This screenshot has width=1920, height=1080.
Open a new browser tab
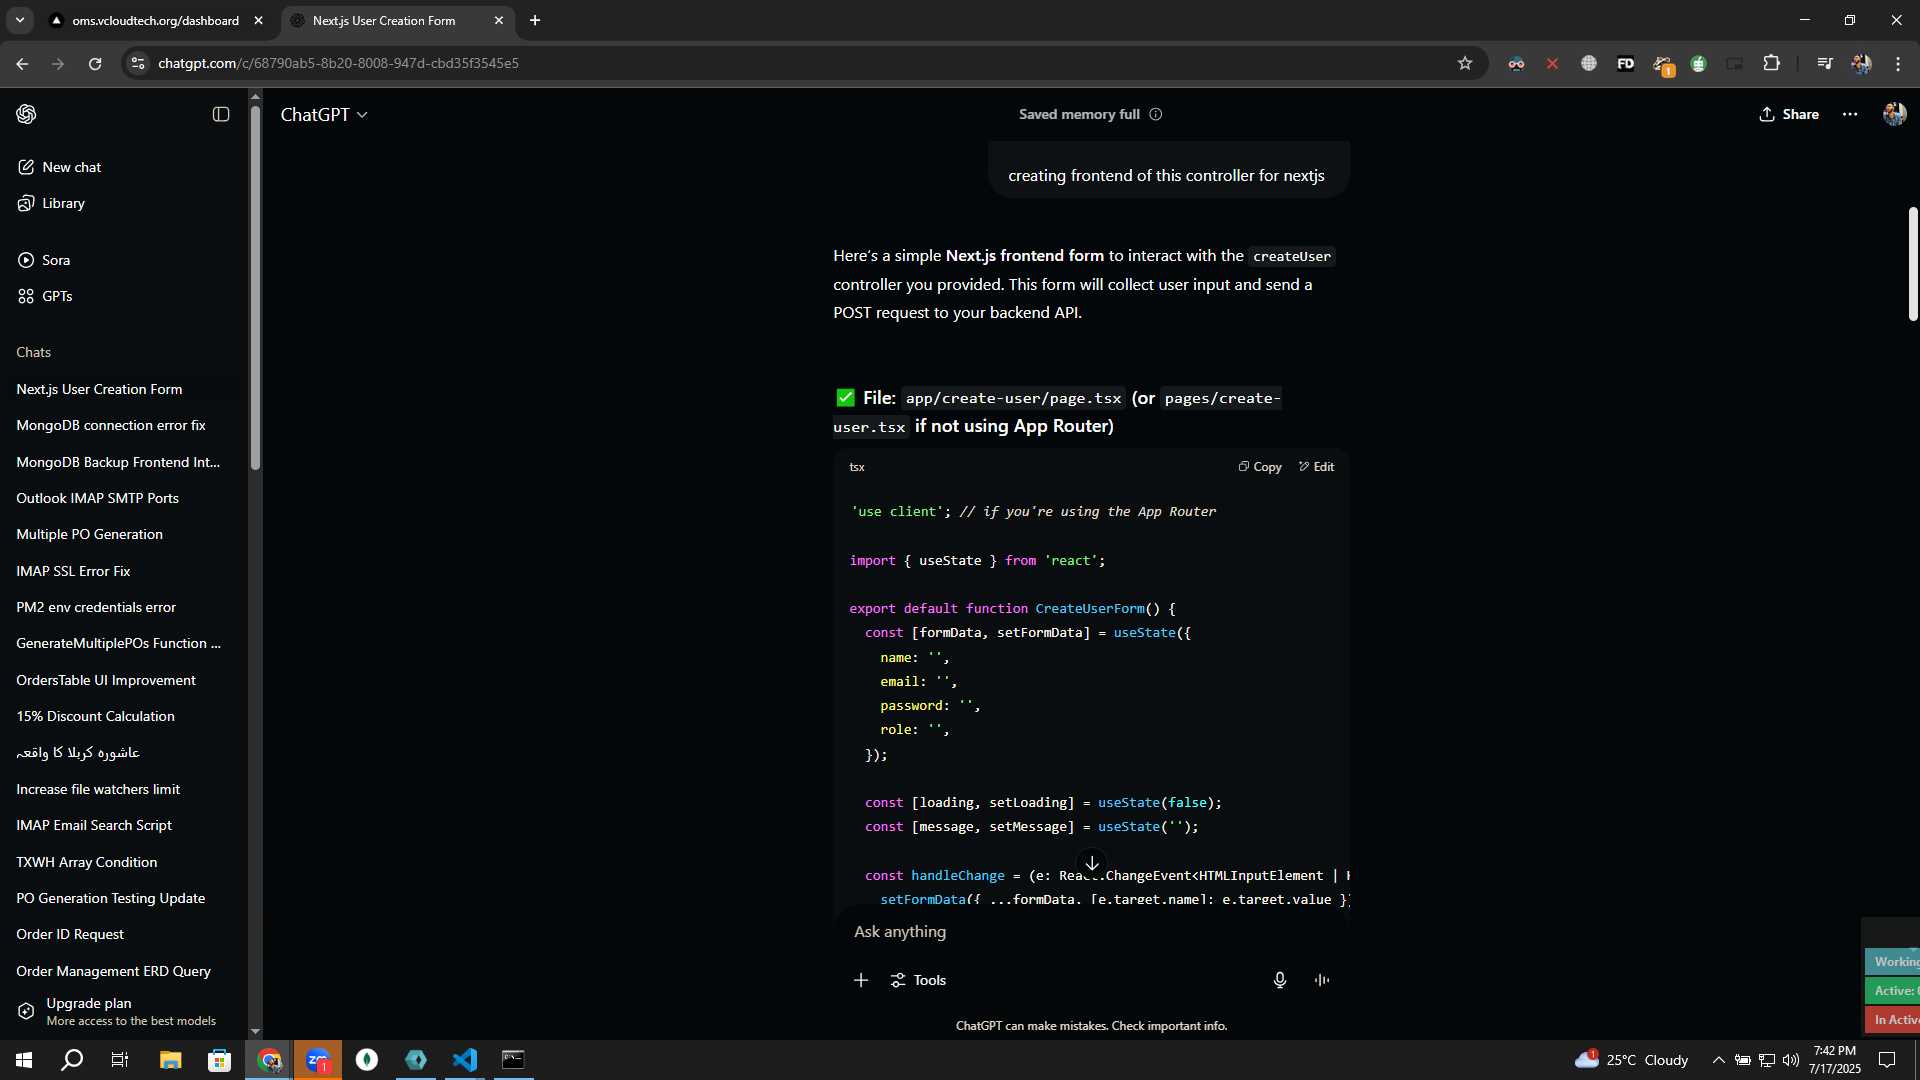pyautogui.click(x=535, y=20)
